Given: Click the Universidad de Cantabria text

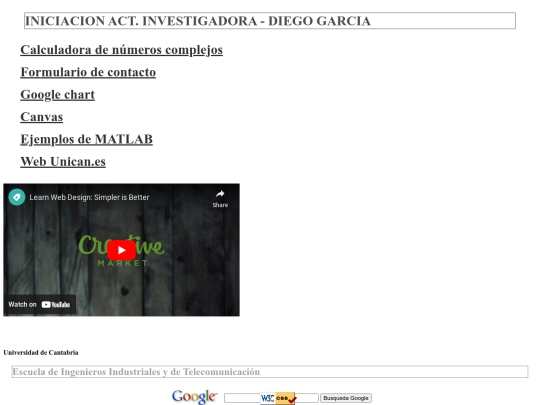Looking at the screenshot, I should tap(41, 353).
